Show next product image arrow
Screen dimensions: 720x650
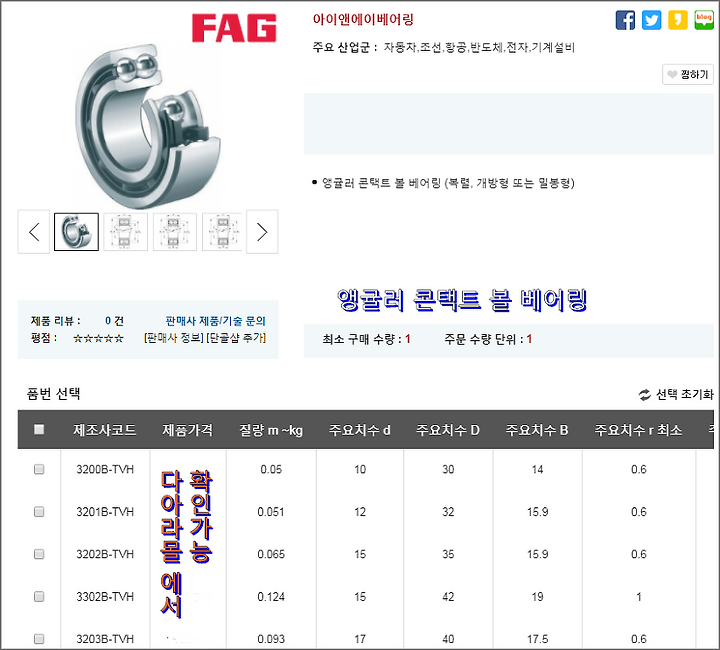tap(262, 232)
